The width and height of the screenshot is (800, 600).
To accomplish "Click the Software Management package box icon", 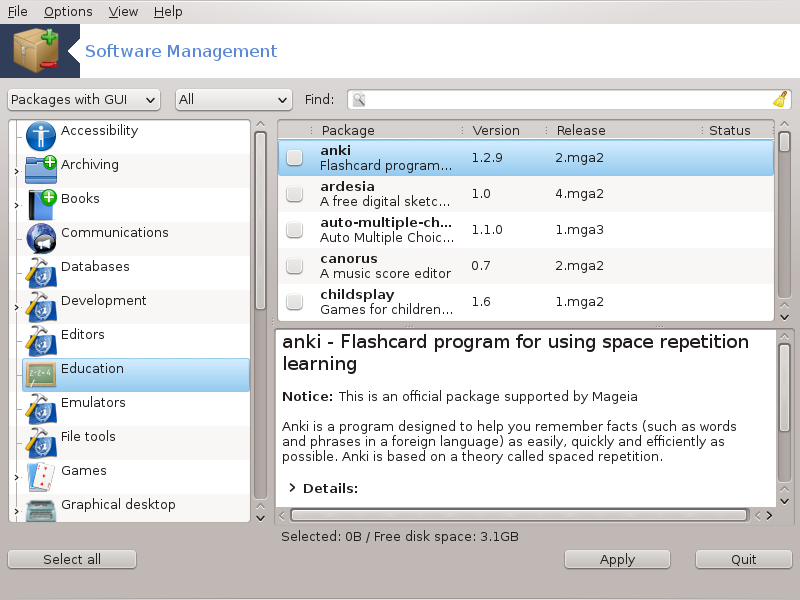I will coord(36,51).
